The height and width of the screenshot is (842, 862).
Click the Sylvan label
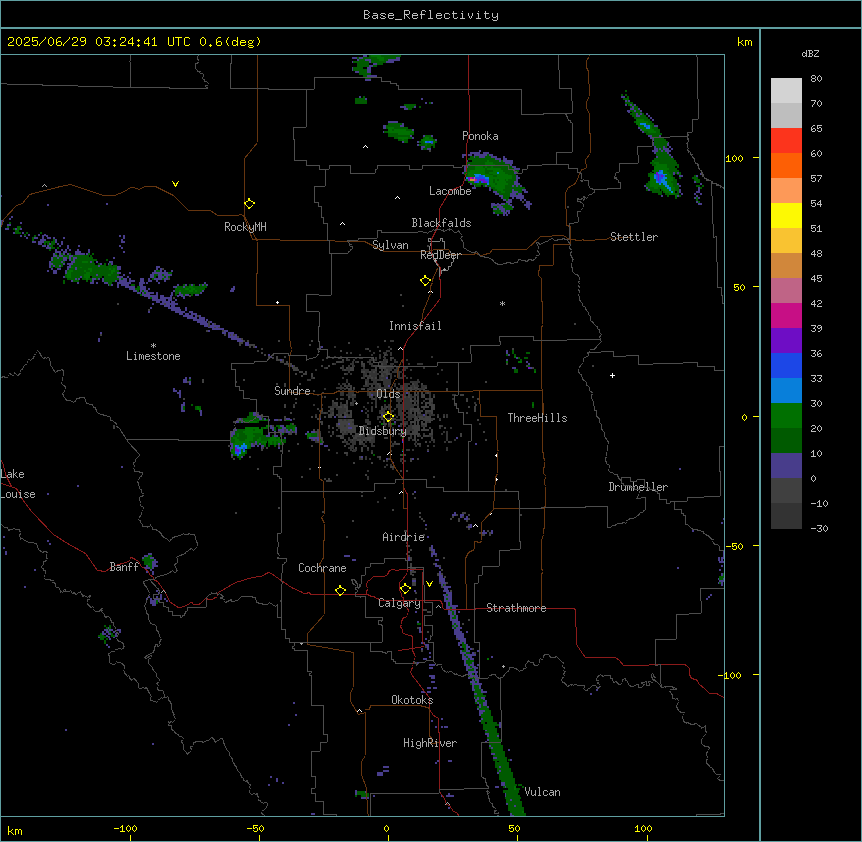(x=390, y=245)
